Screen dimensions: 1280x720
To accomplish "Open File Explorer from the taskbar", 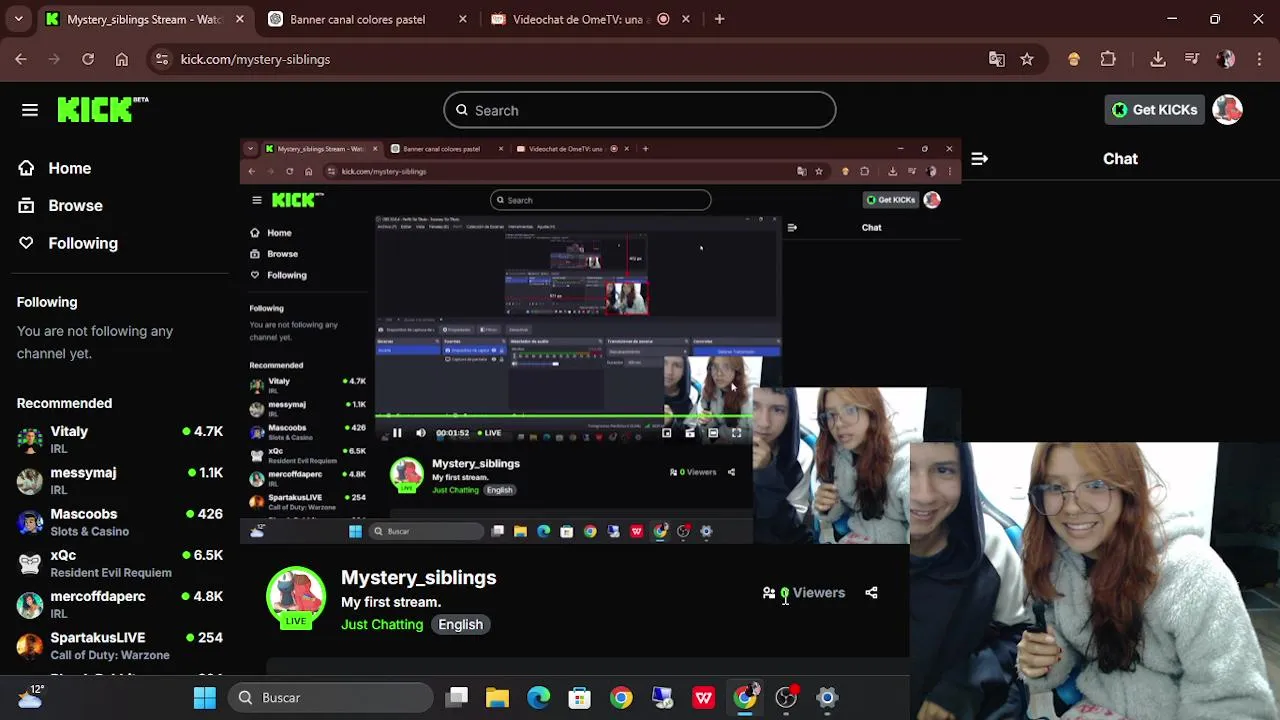I will click(x=497, y=697).
